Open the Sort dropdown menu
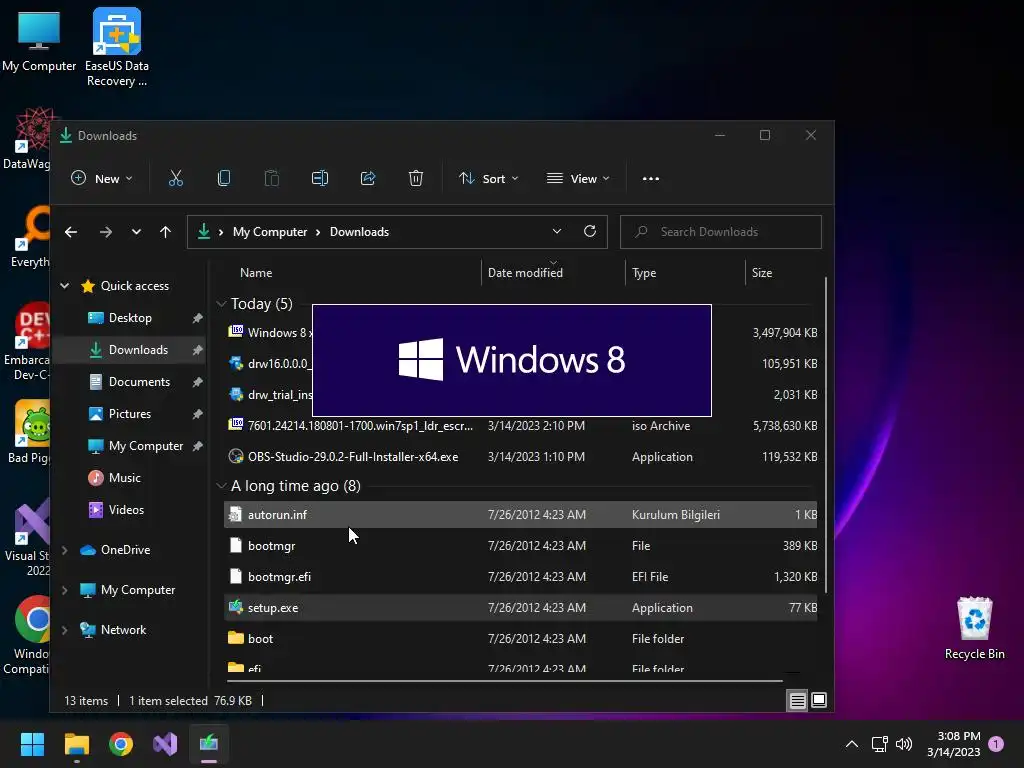This screenshot has width=1024, height=768. point(488,178)
